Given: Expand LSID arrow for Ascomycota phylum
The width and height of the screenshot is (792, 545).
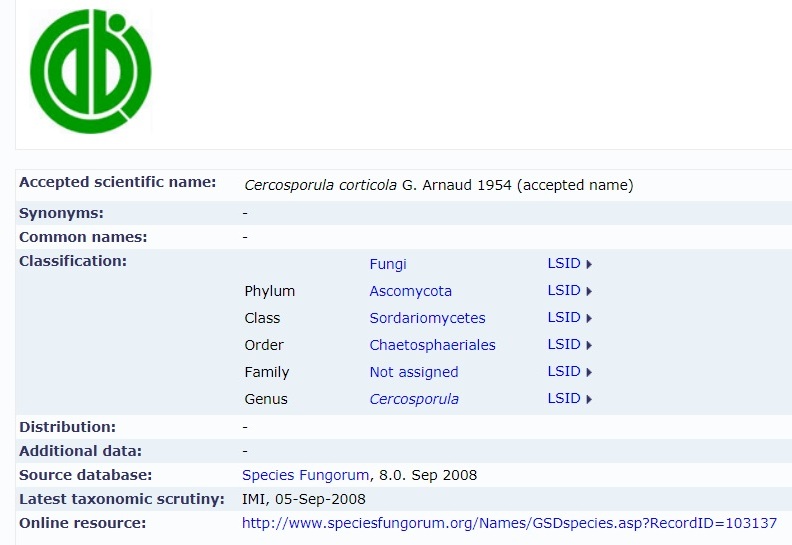Looking at the screenshot, I should pyautogui.click(x=589, y=291).
